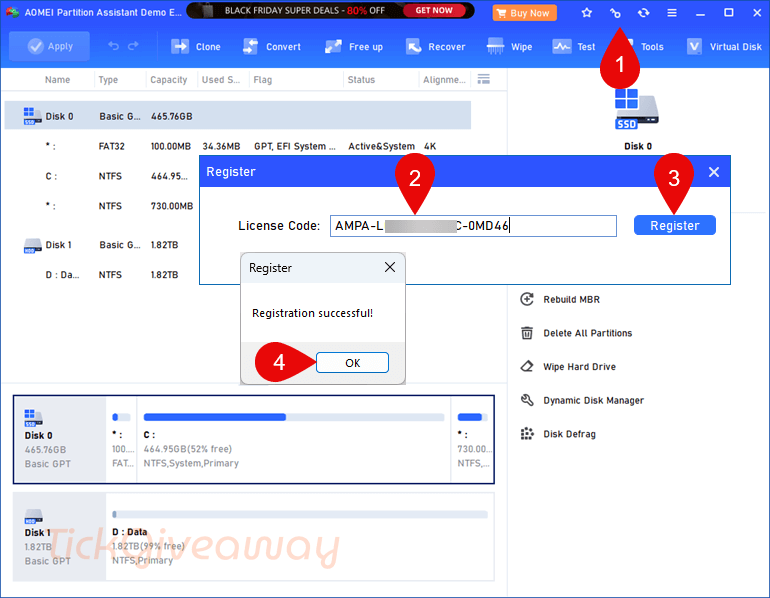
Task: Click the Disk 1 HDD icon in list row
Action: (x=32, y=245)
